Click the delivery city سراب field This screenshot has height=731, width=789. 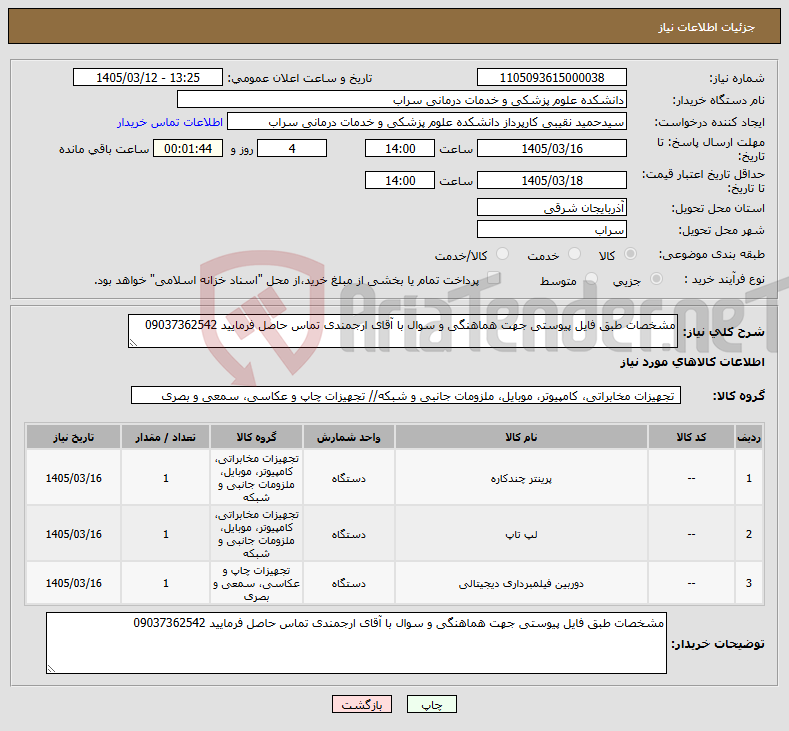coord(551,229)
